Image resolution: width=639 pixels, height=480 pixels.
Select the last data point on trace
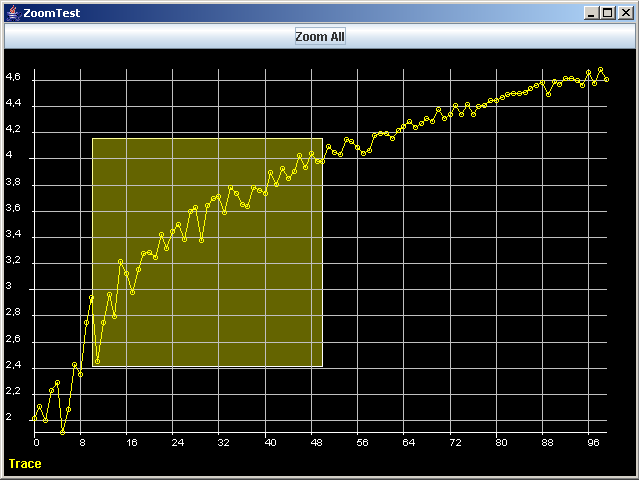606,79
